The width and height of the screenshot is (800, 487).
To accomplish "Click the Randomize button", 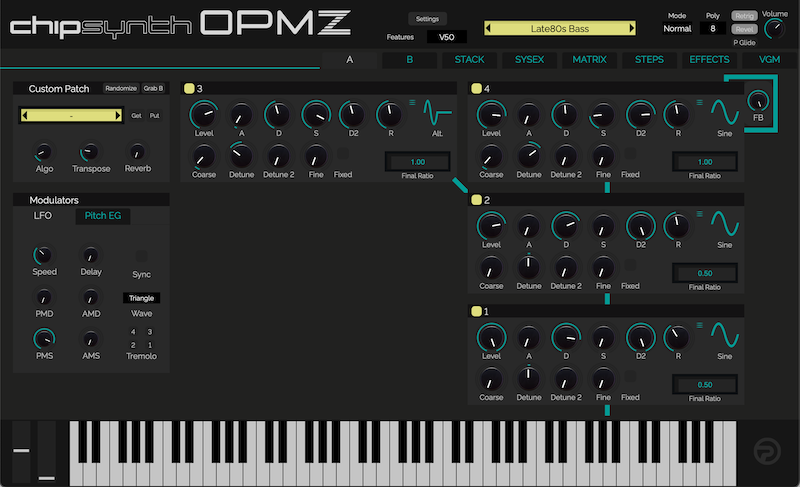I will point(121,88).
